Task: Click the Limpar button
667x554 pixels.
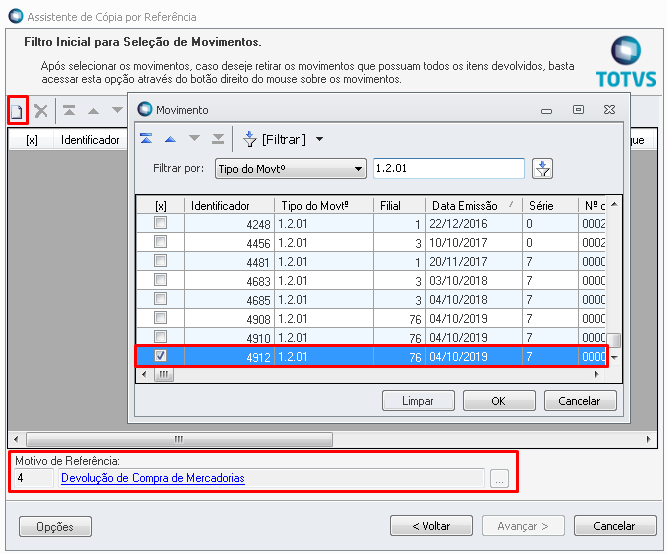Action: pyautogui.click(x=418, y=401)
